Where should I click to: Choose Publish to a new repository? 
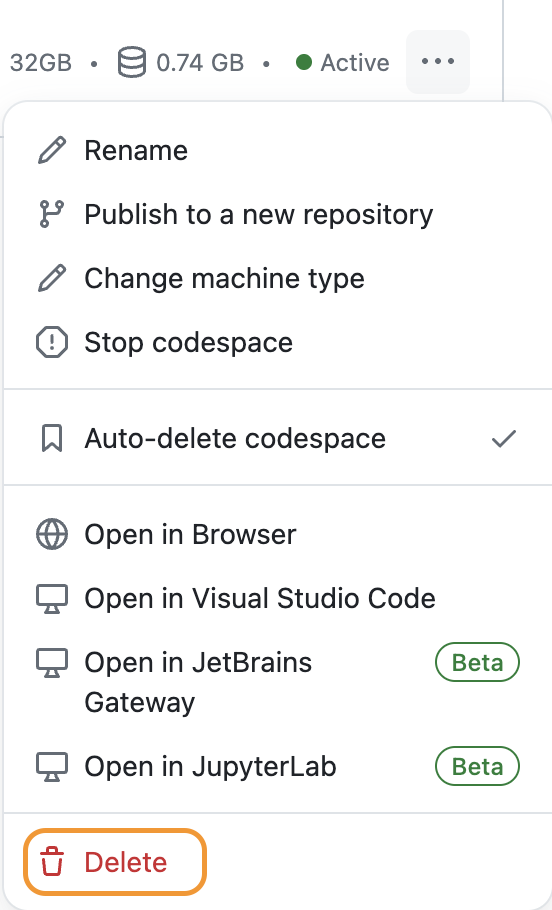click(x=279, y=214)
